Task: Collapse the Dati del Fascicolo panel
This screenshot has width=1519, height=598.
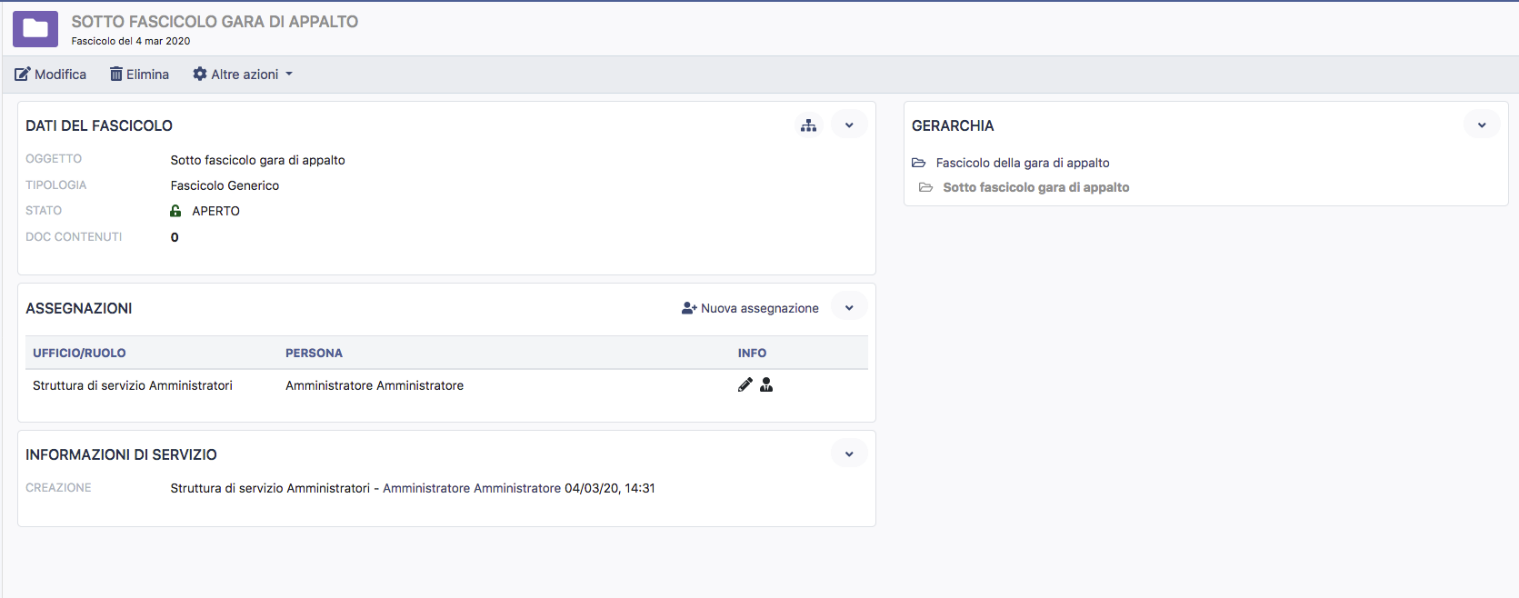Action: tap(849, 125)
